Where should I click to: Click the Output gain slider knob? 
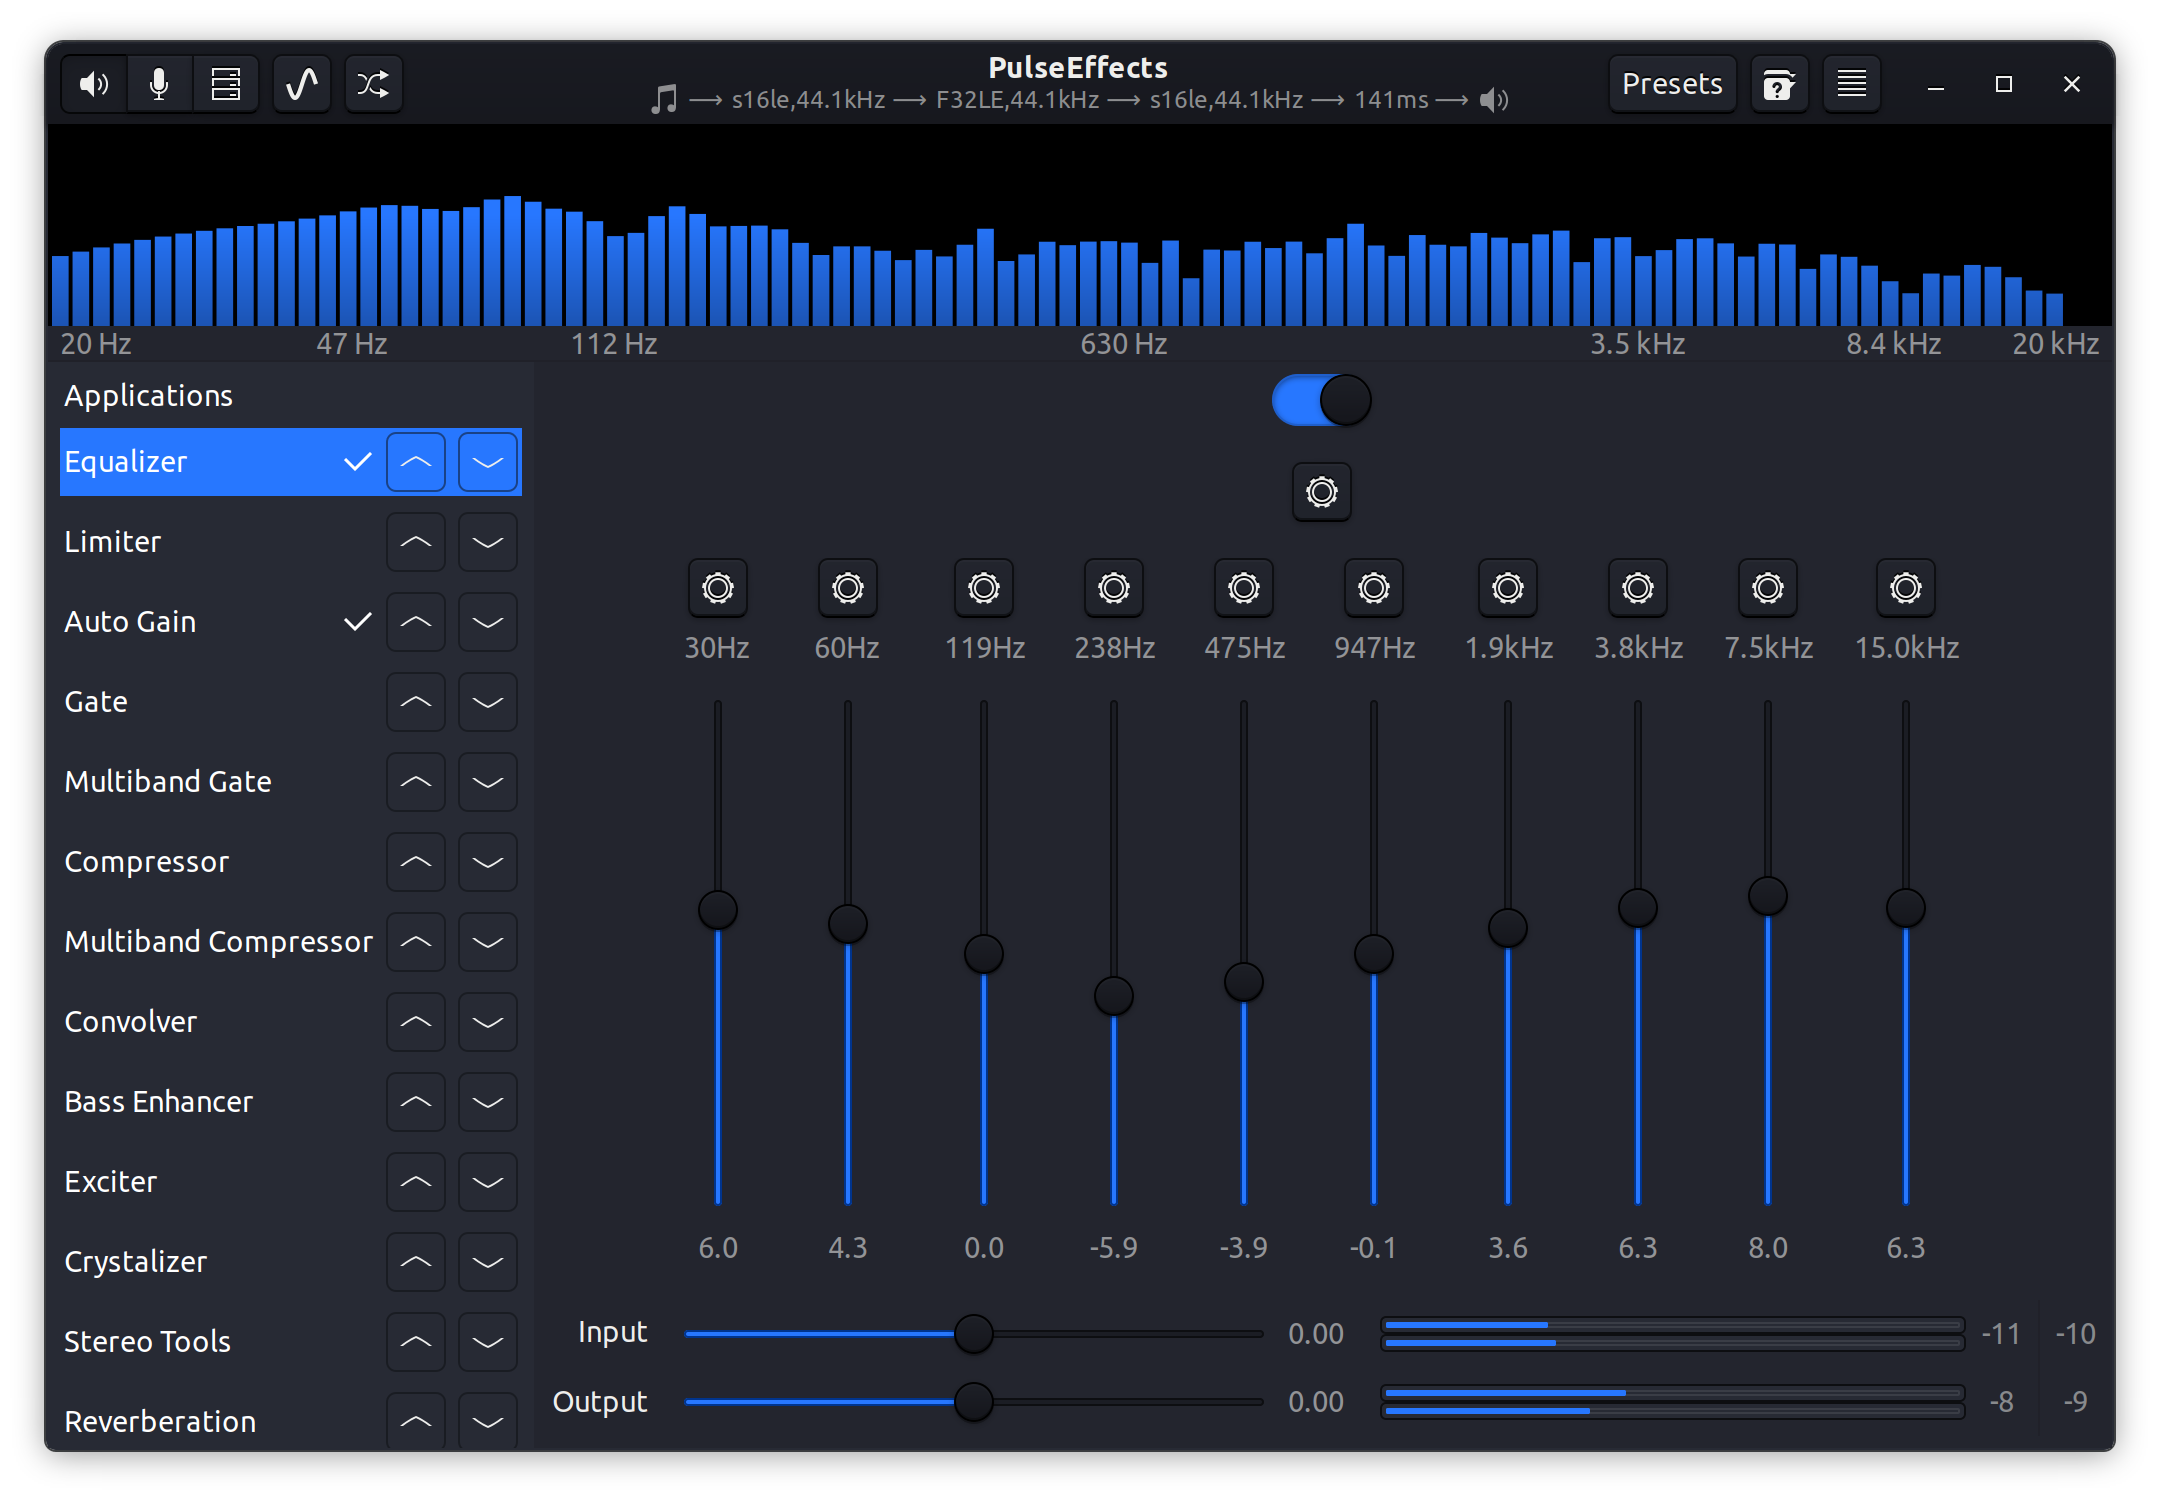coord(973,1401)
